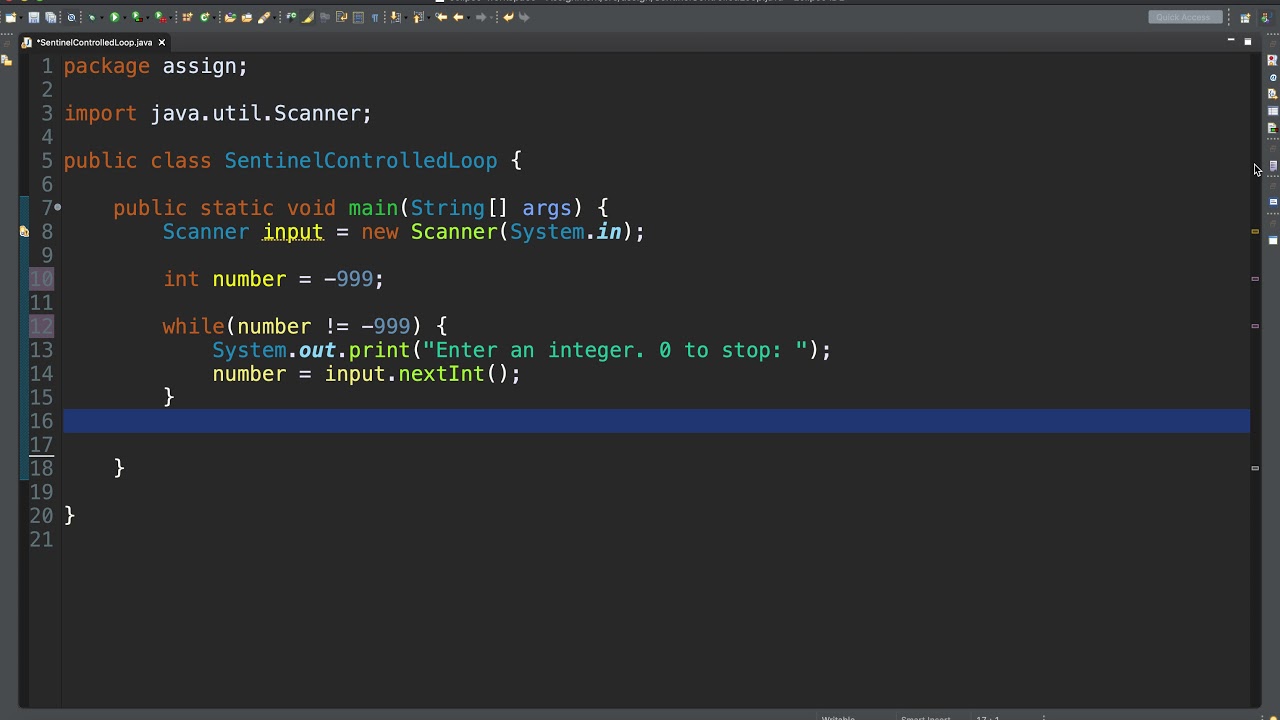Click the Search flashlight toolbar icon
Viewport: 1280px width, 720px height.
(x=264, y=17)
